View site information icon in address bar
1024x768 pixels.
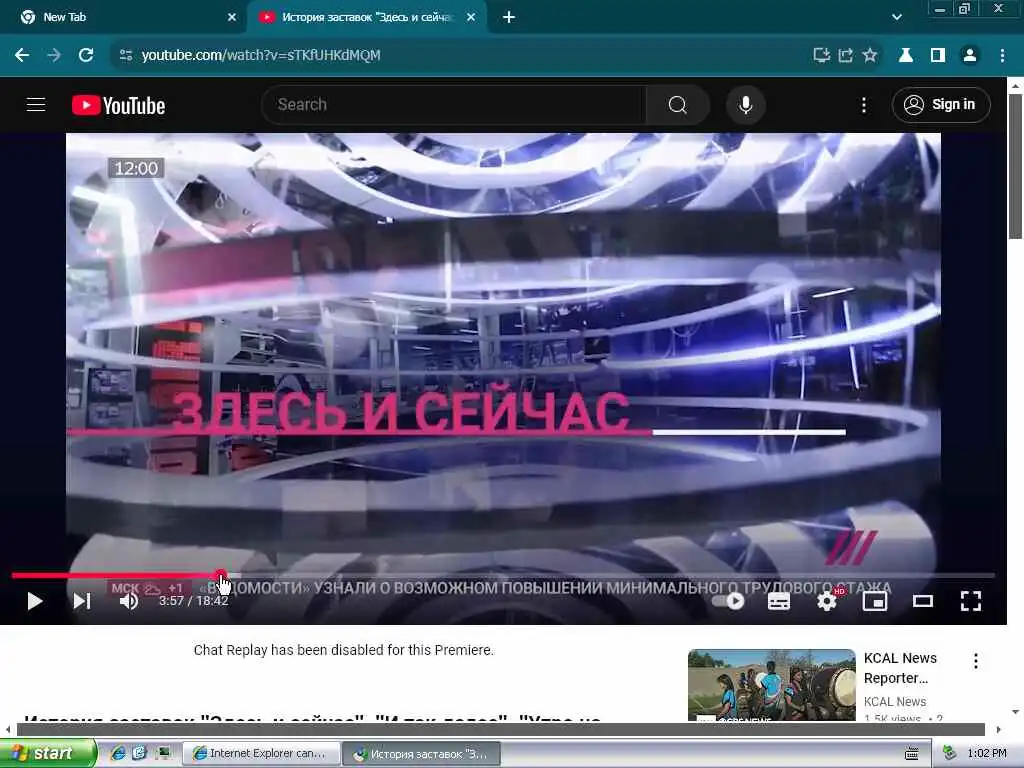[125, 55]
